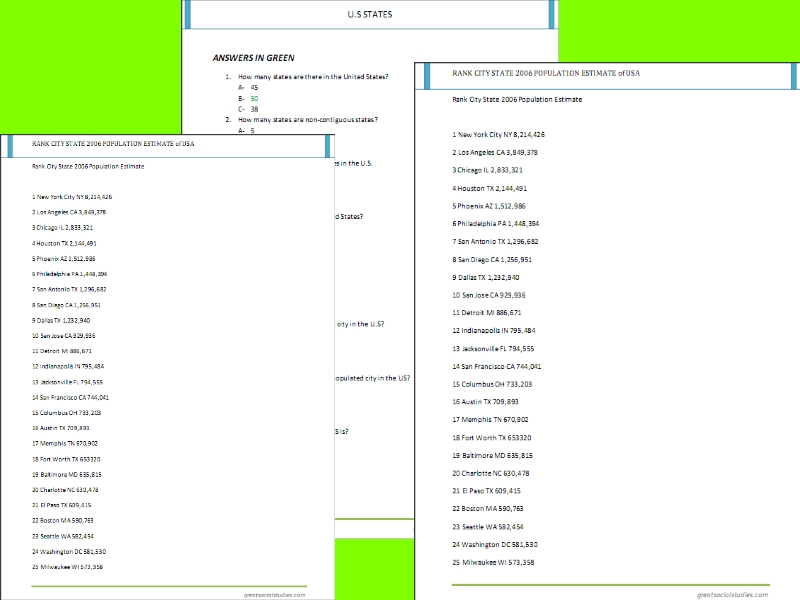Click "8 San Diego CA 1,256,951" on the right page
The image size is (800, 600).
pos(492,260)
